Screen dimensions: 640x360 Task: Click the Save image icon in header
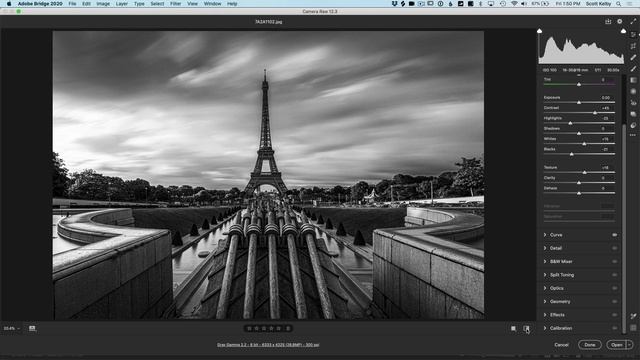(608, 21)
